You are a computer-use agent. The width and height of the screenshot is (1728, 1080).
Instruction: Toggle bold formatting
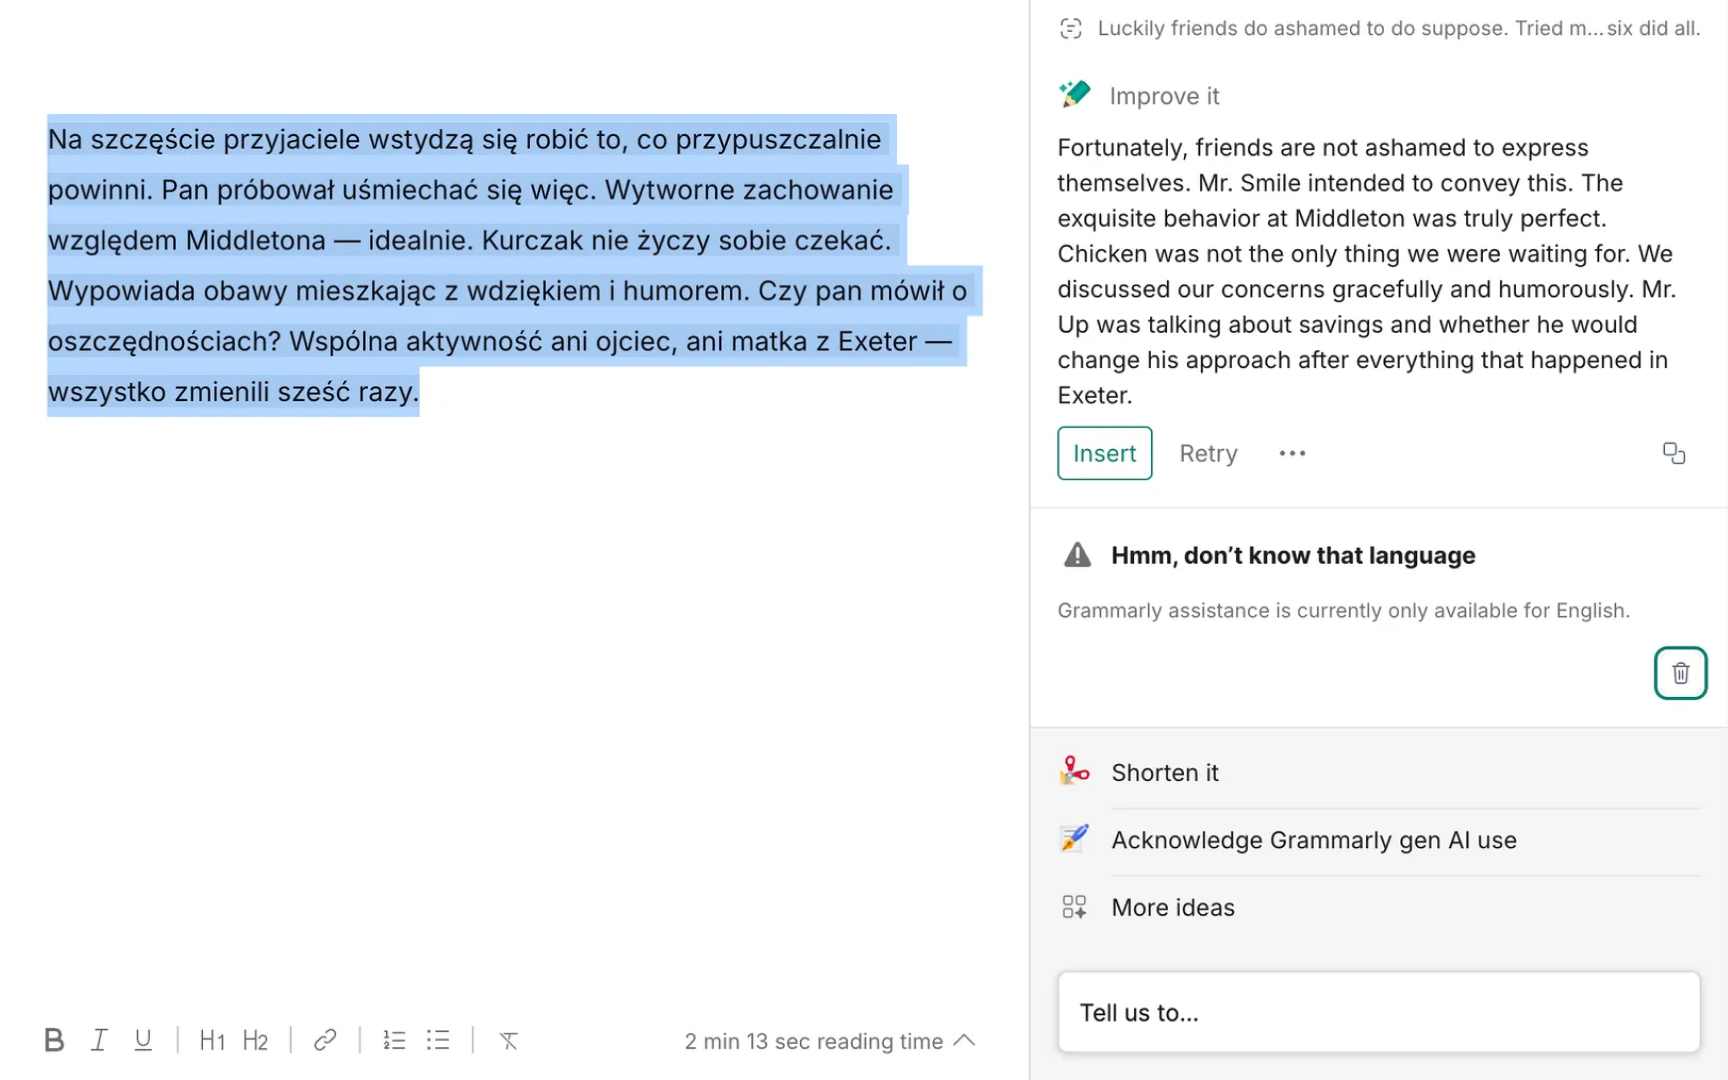click(54, 1040)
